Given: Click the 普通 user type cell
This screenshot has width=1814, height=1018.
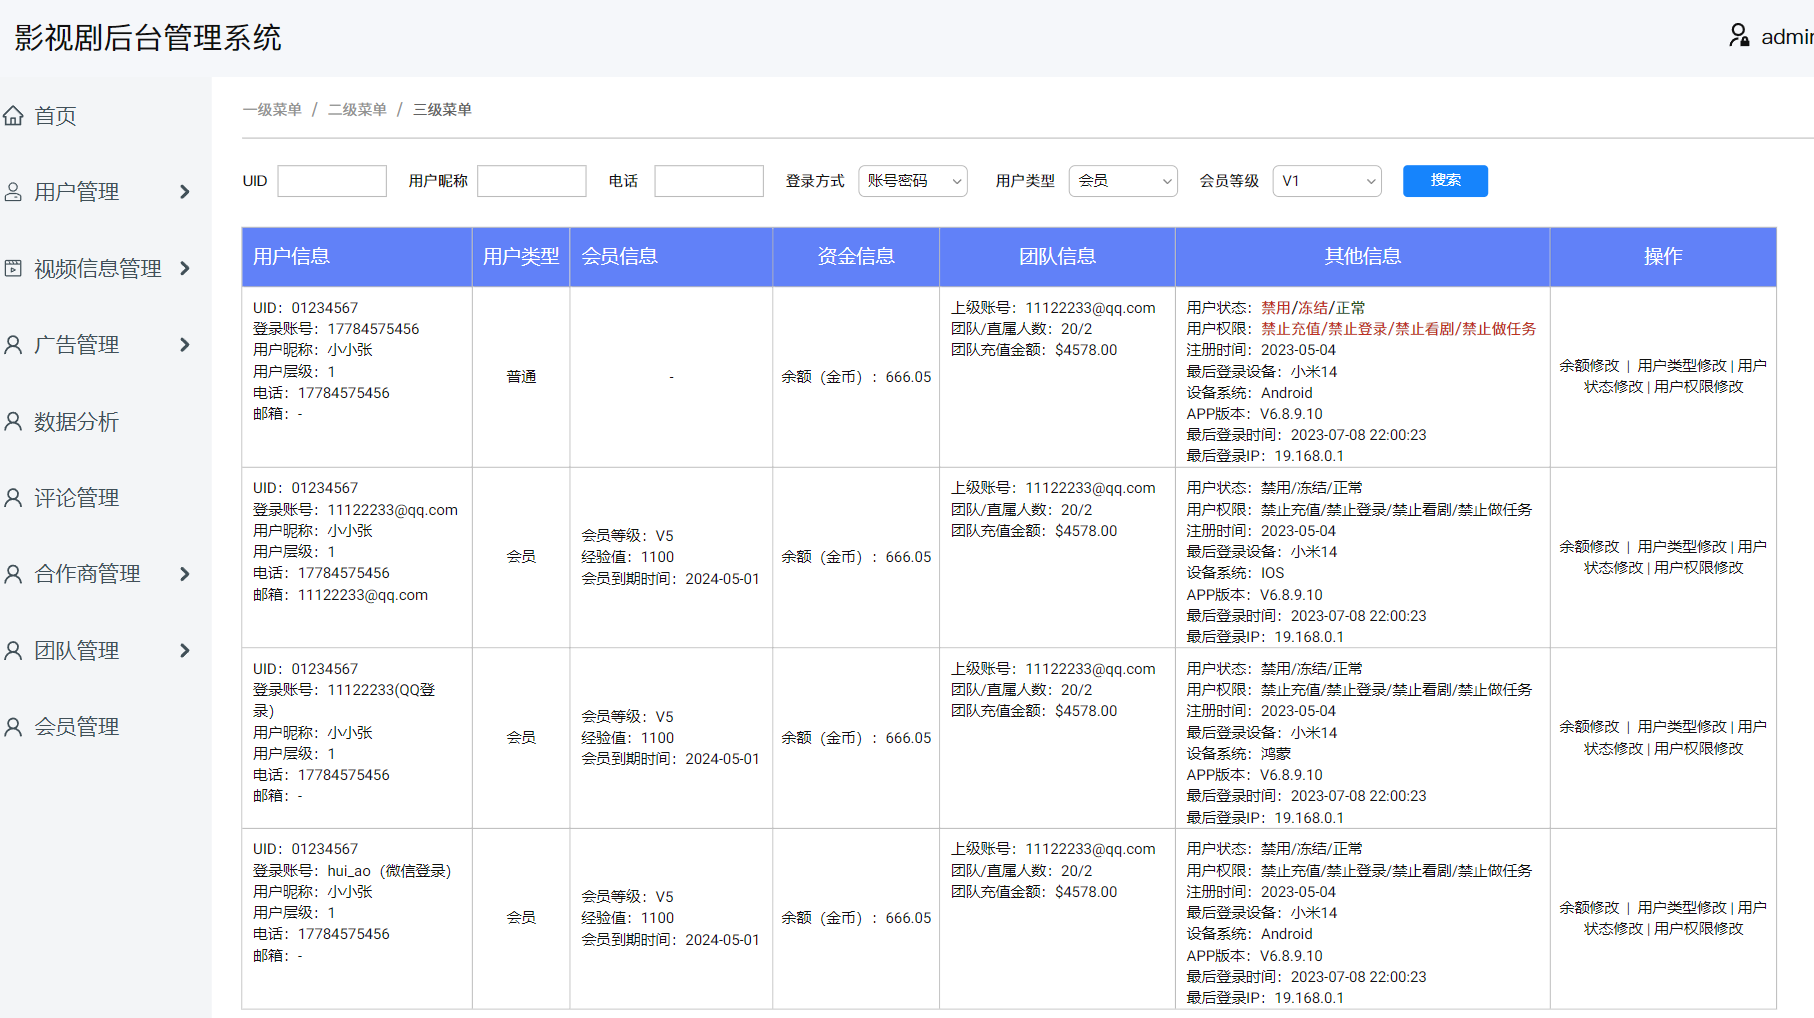Looking at the screenshot, I should pos(521,377).
